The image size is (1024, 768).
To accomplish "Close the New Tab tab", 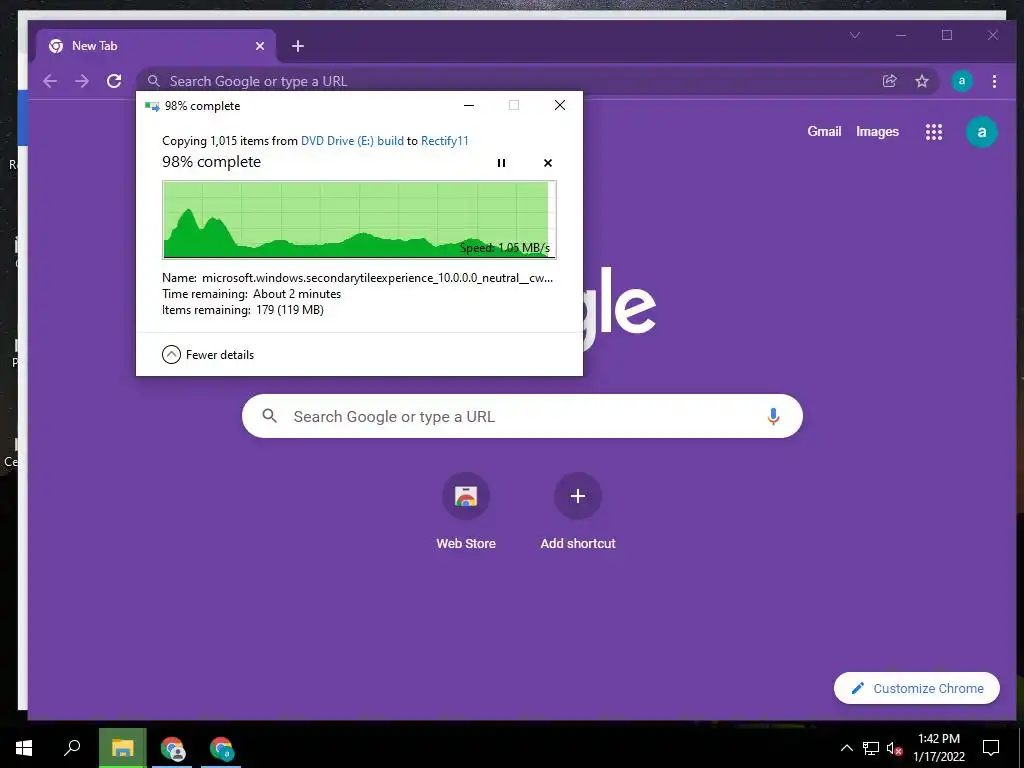I will 260,46.
